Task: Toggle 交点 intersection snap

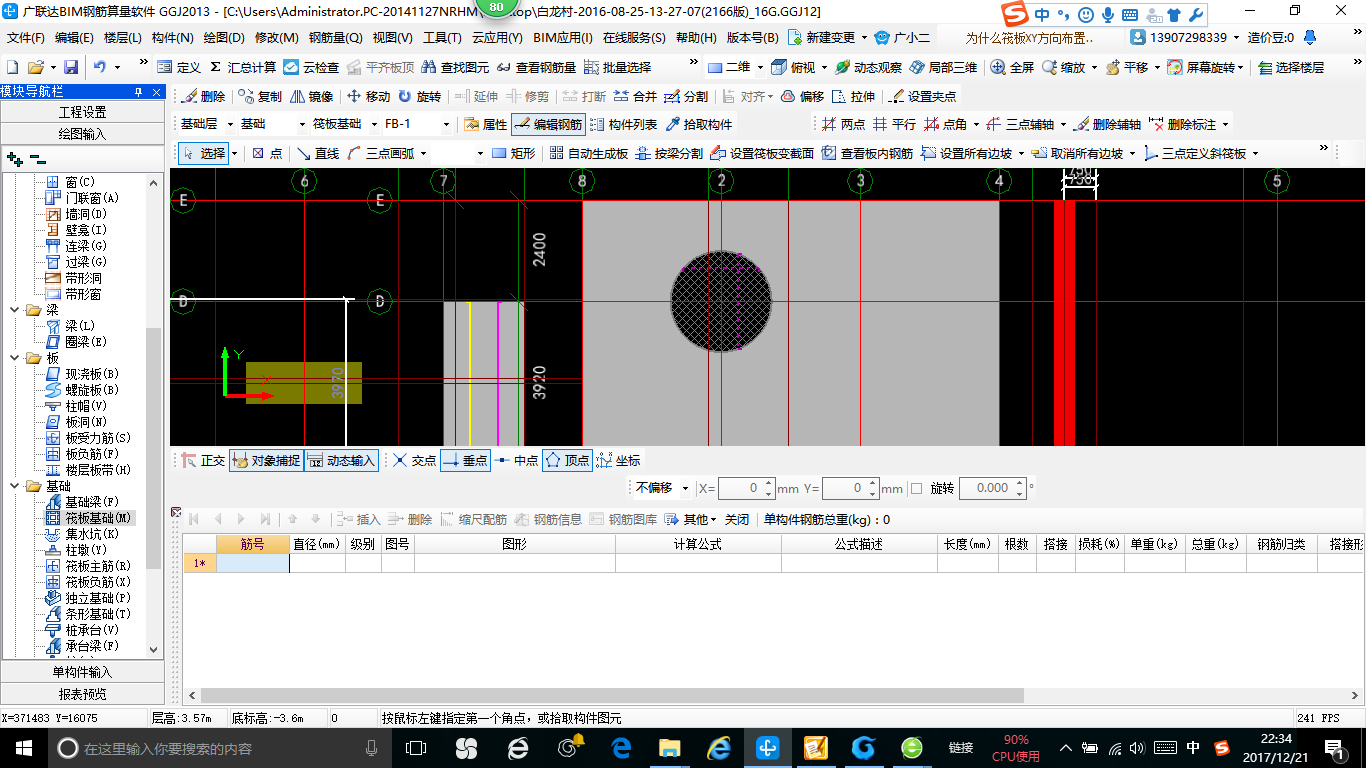Action: [414, 461]
